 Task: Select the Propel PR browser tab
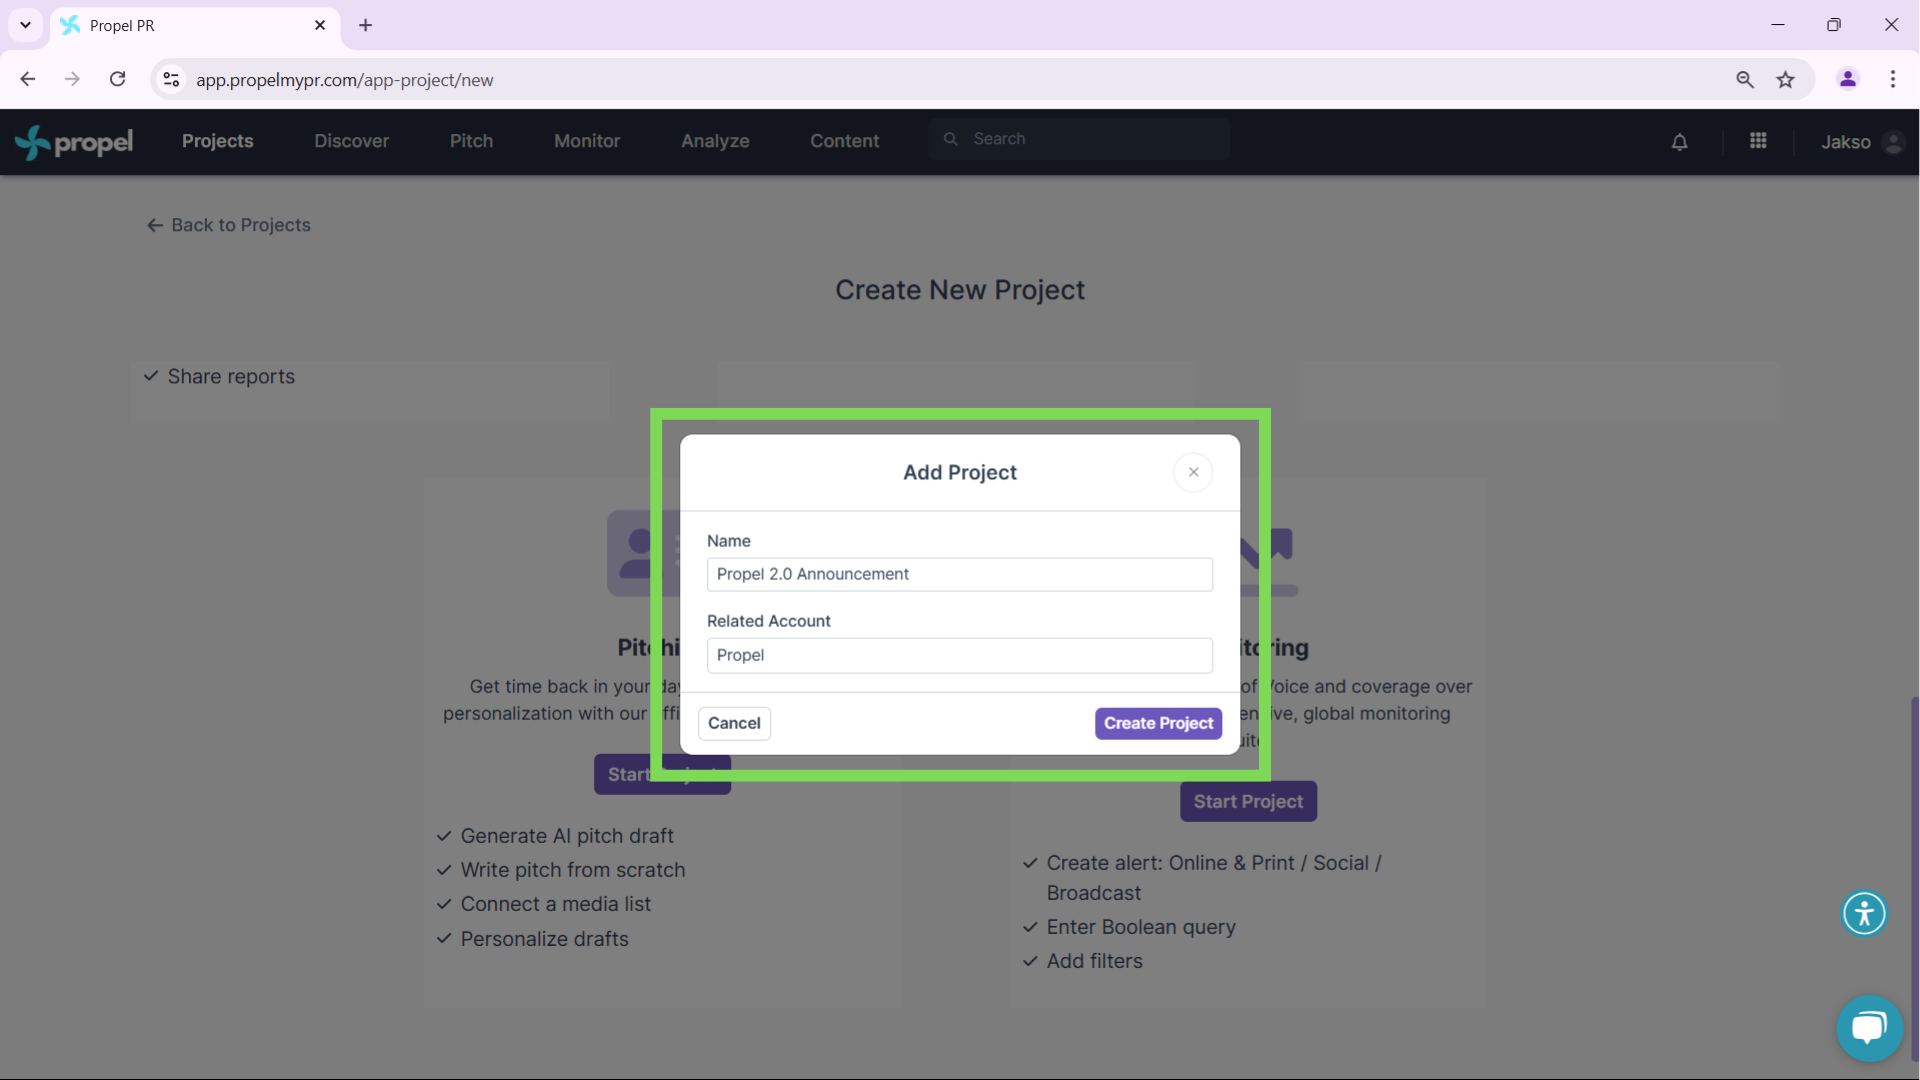(195, 25)
